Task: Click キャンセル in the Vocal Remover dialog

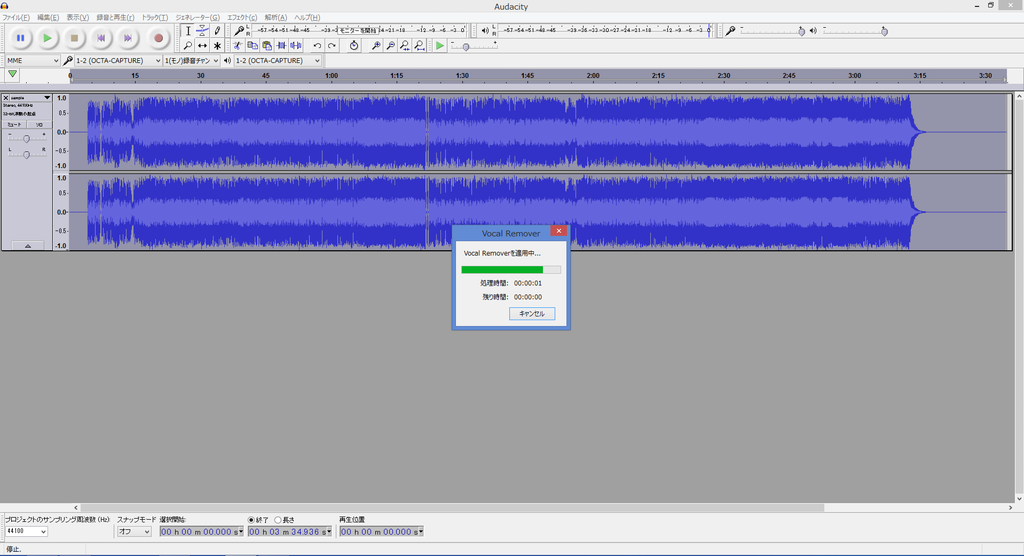Action: coord(532,314)
